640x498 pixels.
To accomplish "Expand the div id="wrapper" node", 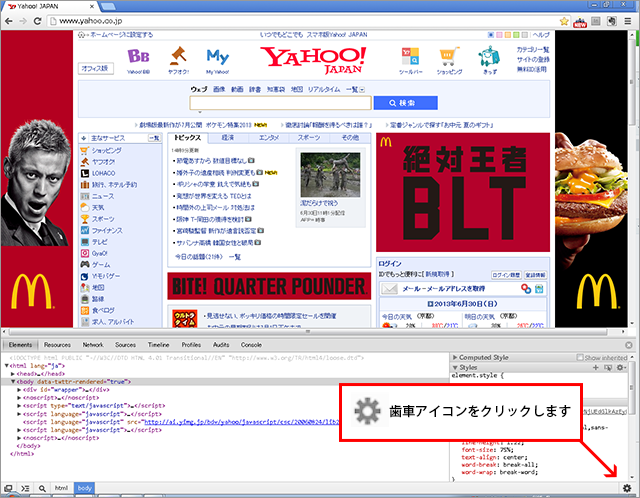I will point(19,390).
